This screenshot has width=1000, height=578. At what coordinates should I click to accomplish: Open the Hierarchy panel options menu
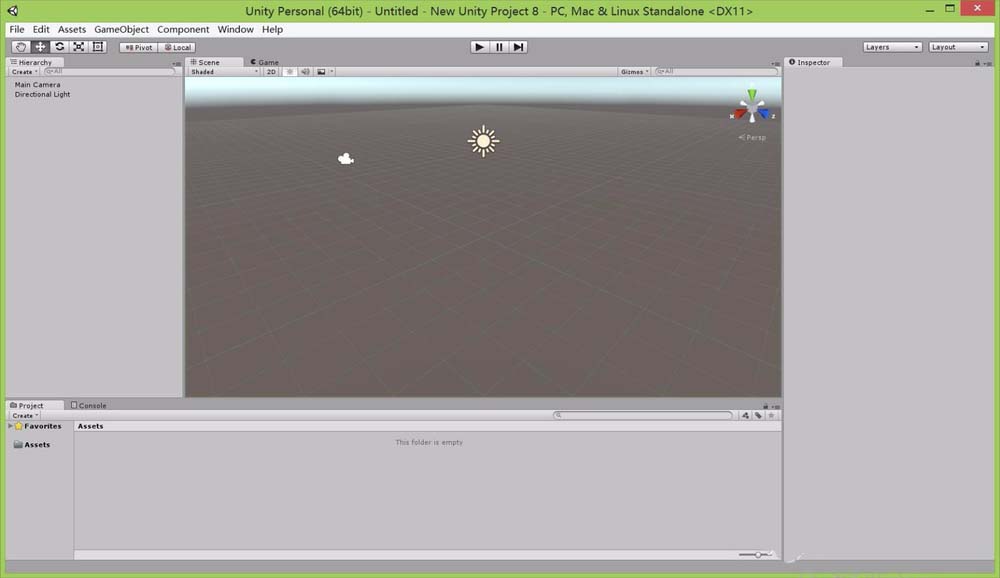point(176,63)
